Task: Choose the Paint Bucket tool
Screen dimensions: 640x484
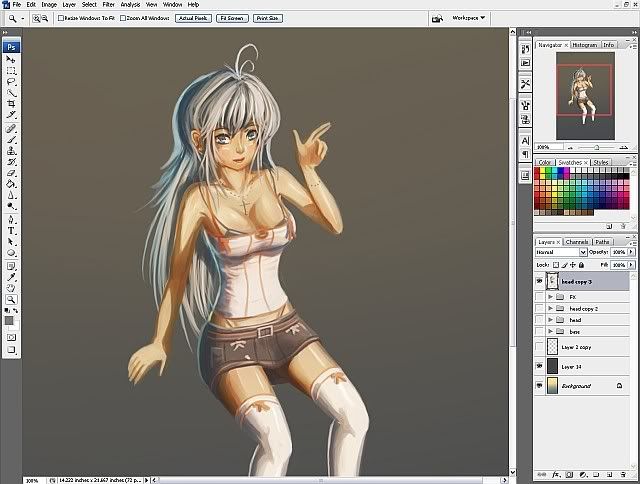Action: click(11, 184)
